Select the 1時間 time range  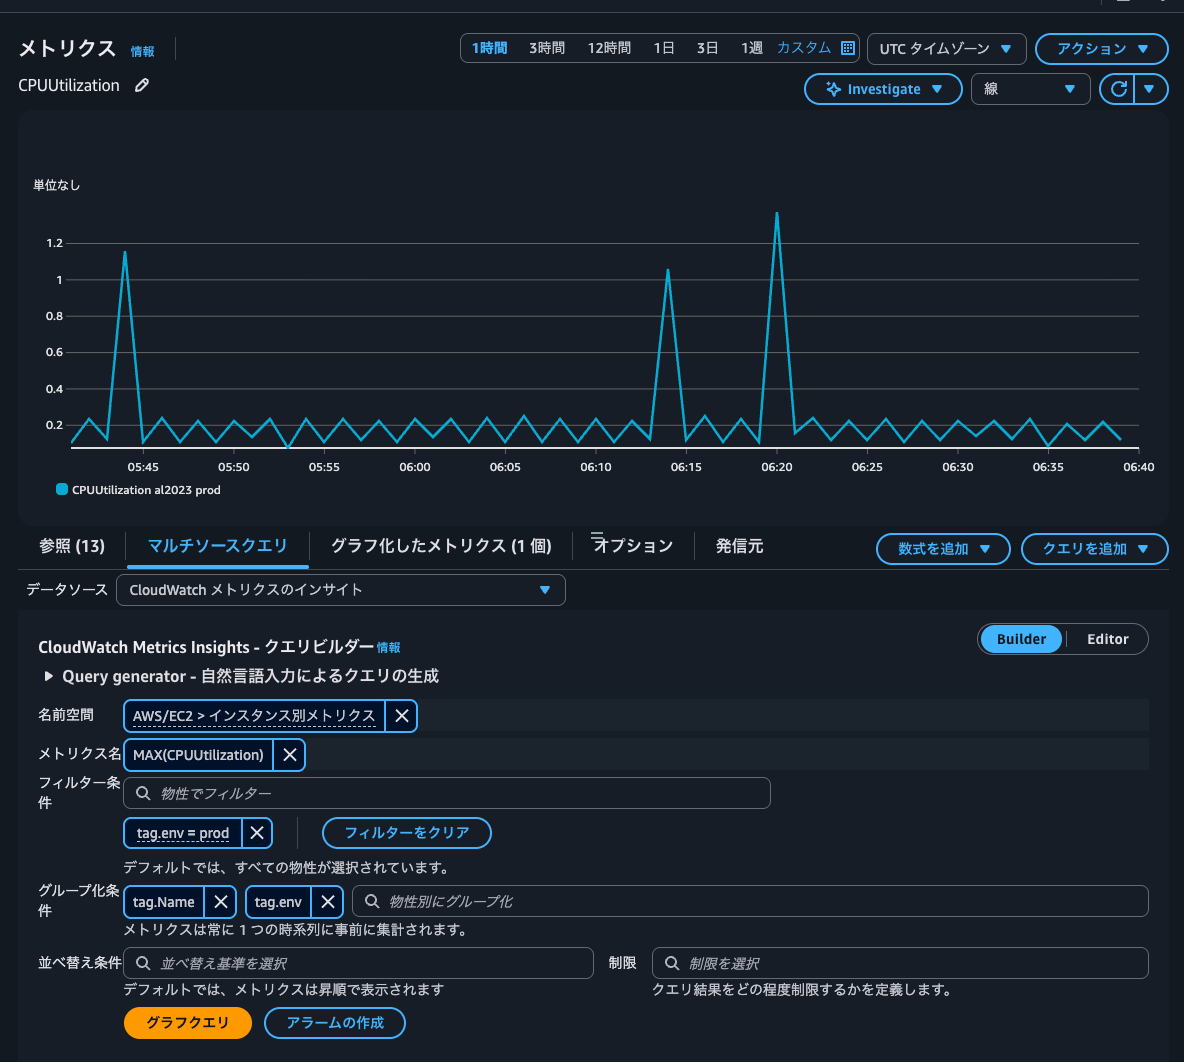tap(489, 48)
